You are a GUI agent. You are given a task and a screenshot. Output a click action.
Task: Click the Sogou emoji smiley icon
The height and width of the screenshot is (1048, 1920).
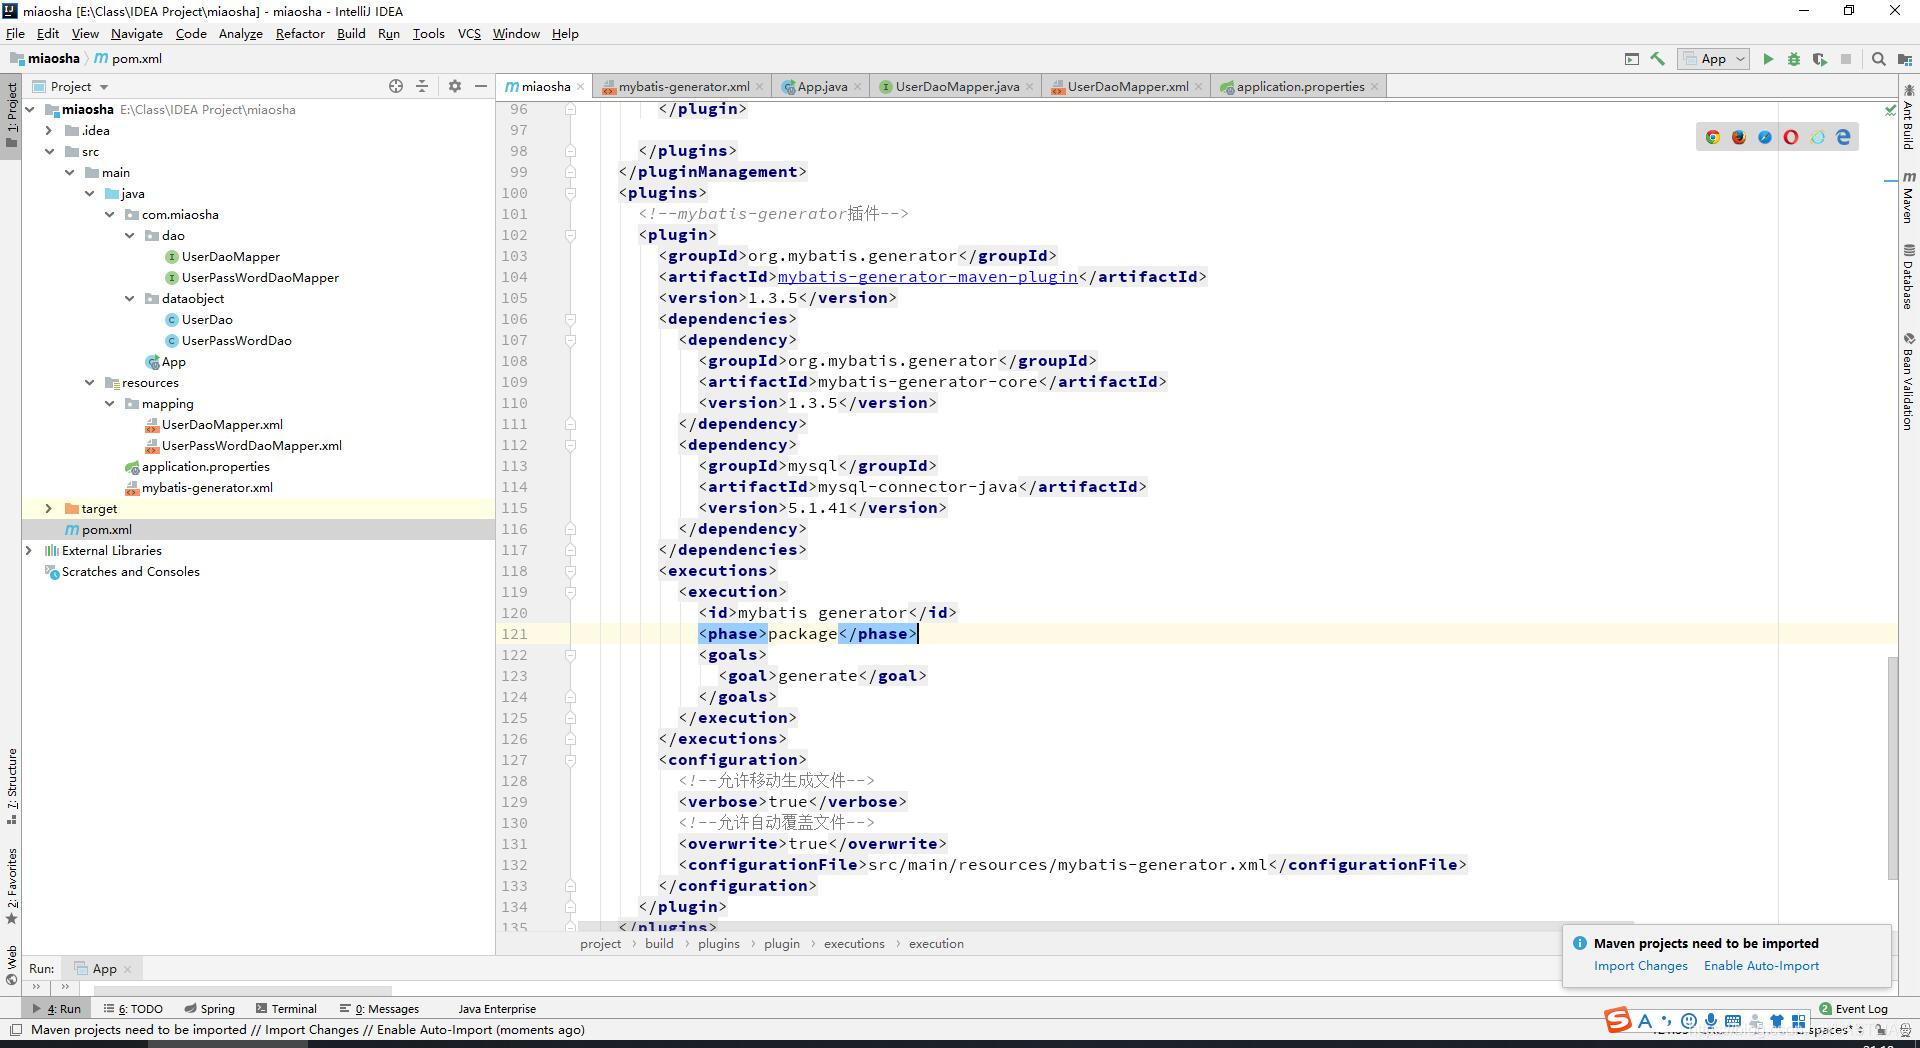tap(1689, 1021)
